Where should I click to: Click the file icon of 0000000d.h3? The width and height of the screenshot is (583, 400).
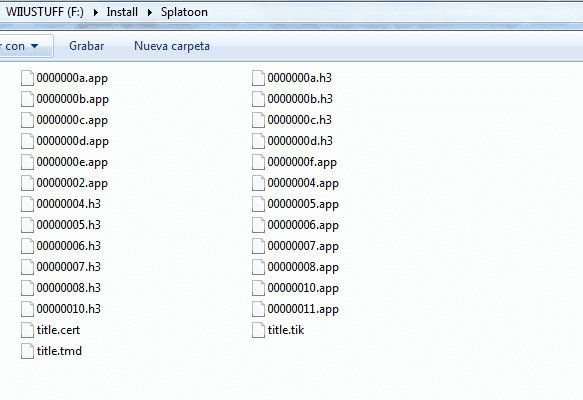point(258,141)
